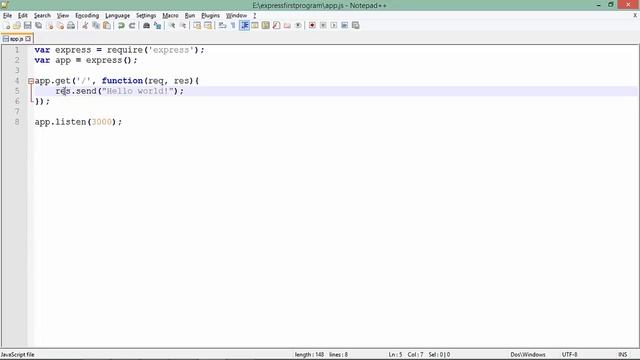
Task: Open the Plugins menu
Action: (x=210, y=16)
